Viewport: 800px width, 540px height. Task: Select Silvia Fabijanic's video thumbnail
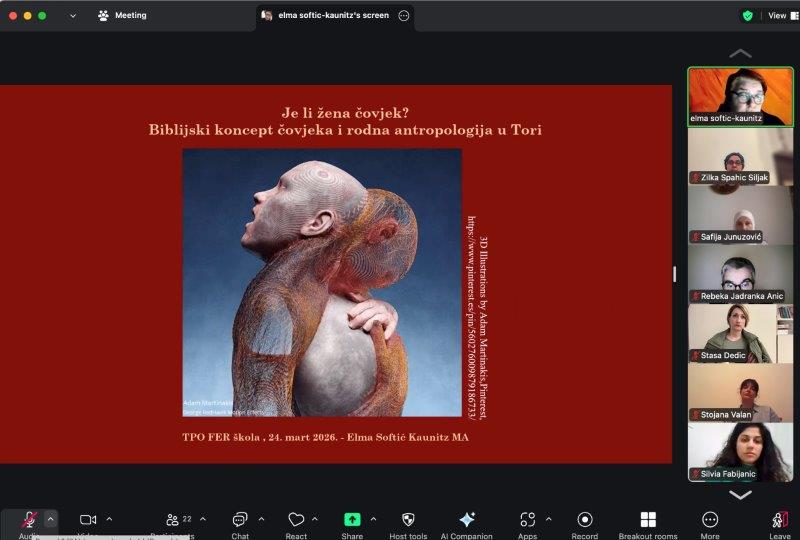tap(740, 452)
